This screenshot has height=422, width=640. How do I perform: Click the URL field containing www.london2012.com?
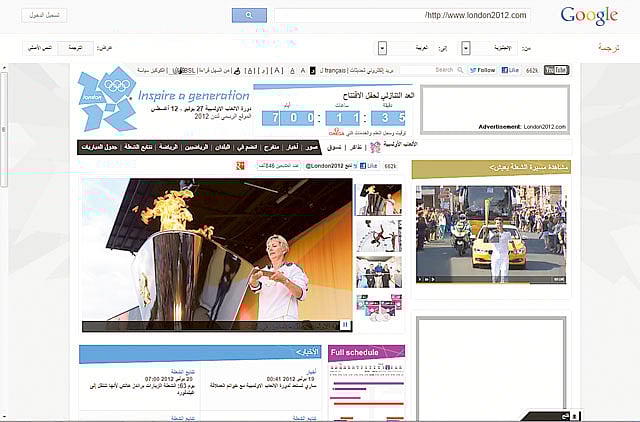401,15
